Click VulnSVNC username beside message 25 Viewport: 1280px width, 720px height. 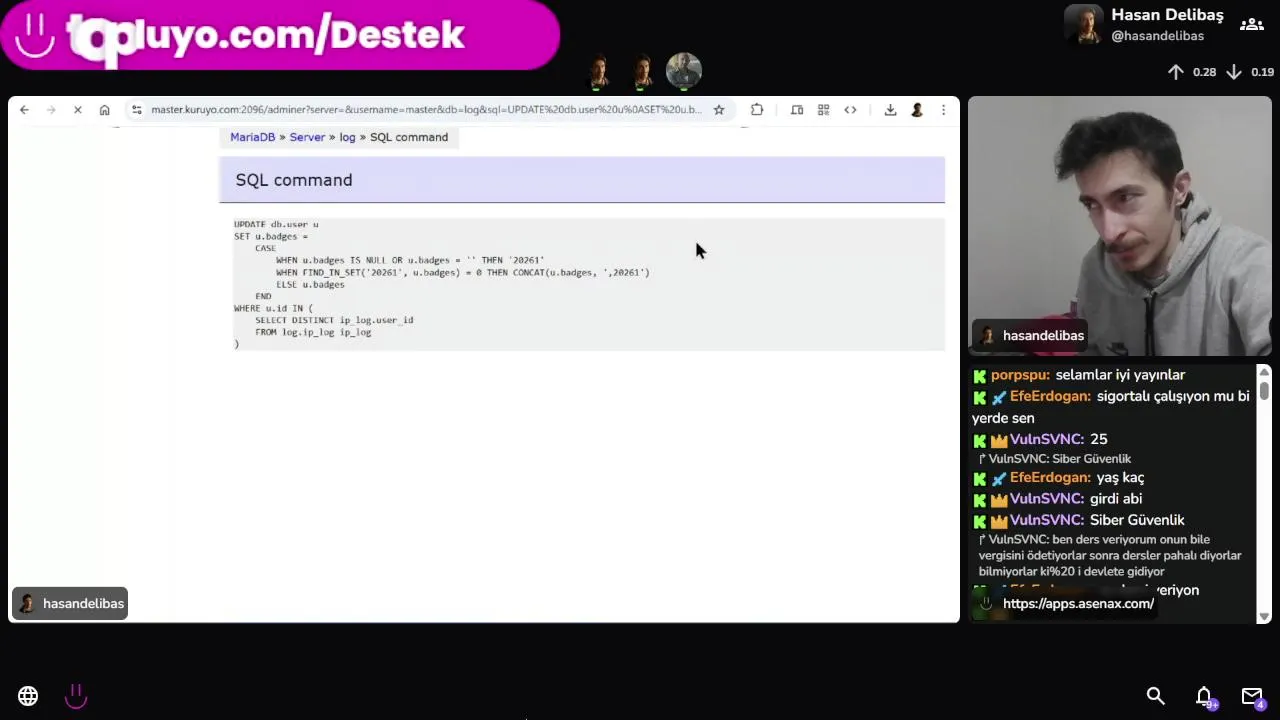pyautogui.click(x=1047, y=439)
